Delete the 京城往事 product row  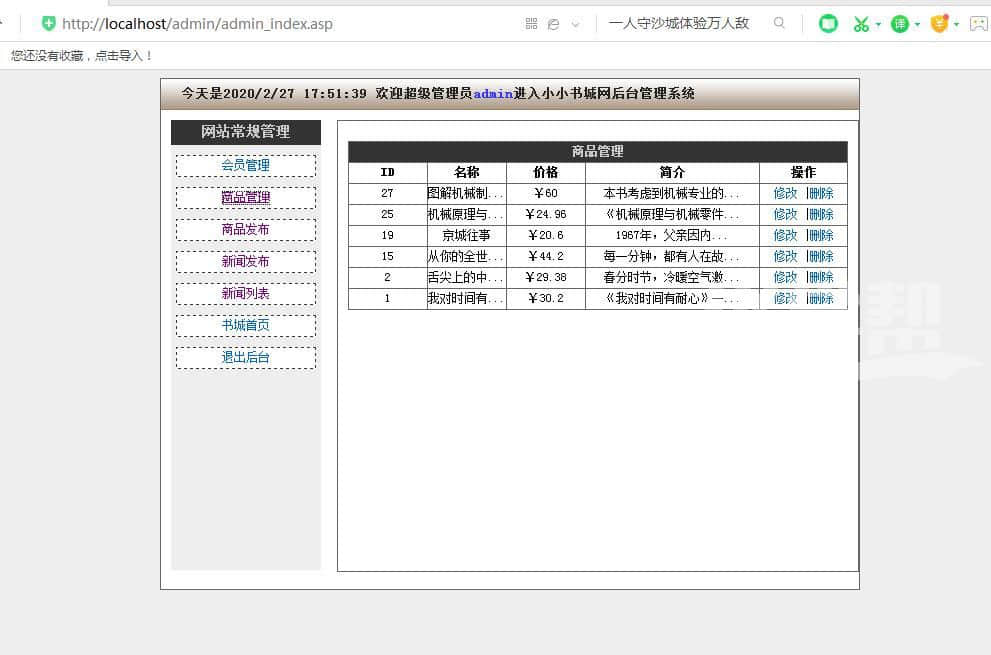click(821, 235)
